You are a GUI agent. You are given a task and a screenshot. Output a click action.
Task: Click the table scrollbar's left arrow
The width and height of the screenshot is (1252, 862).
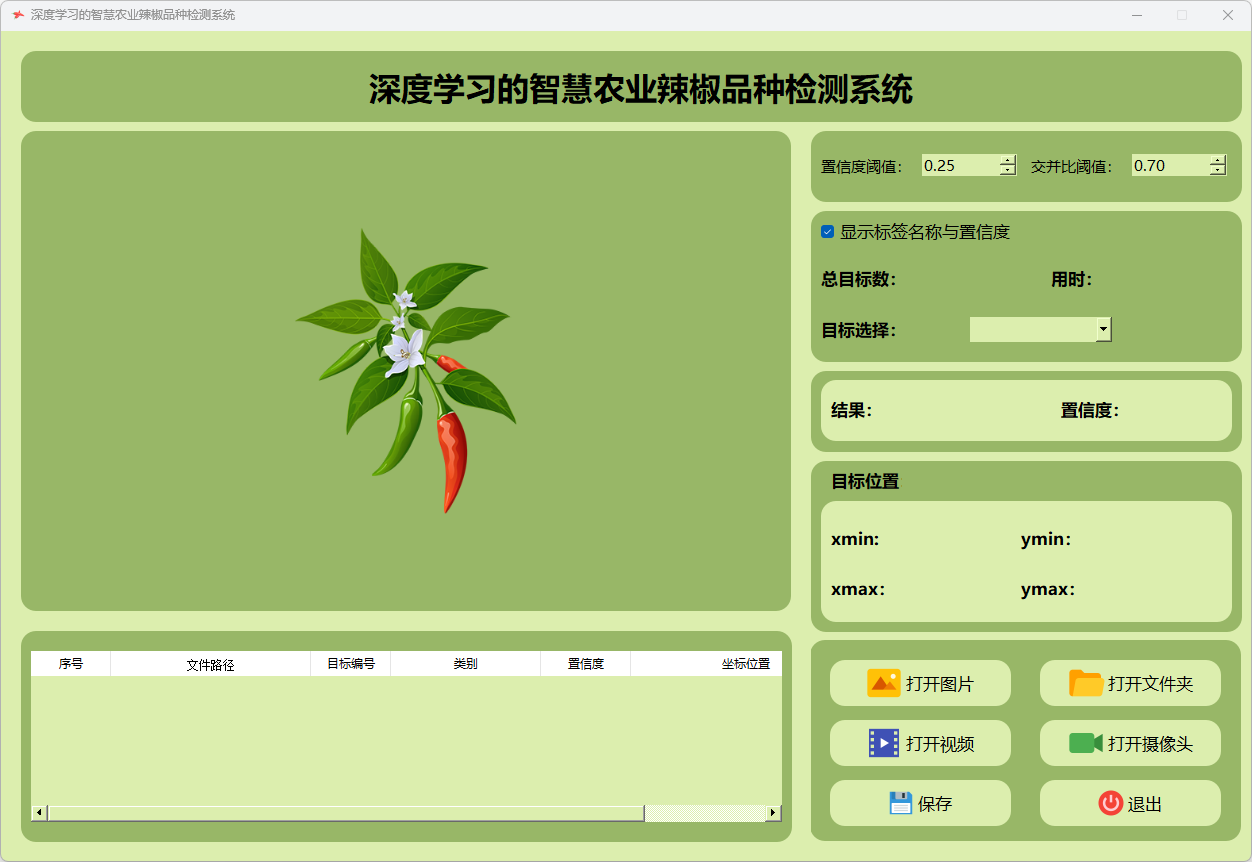[x=39, y=813]
